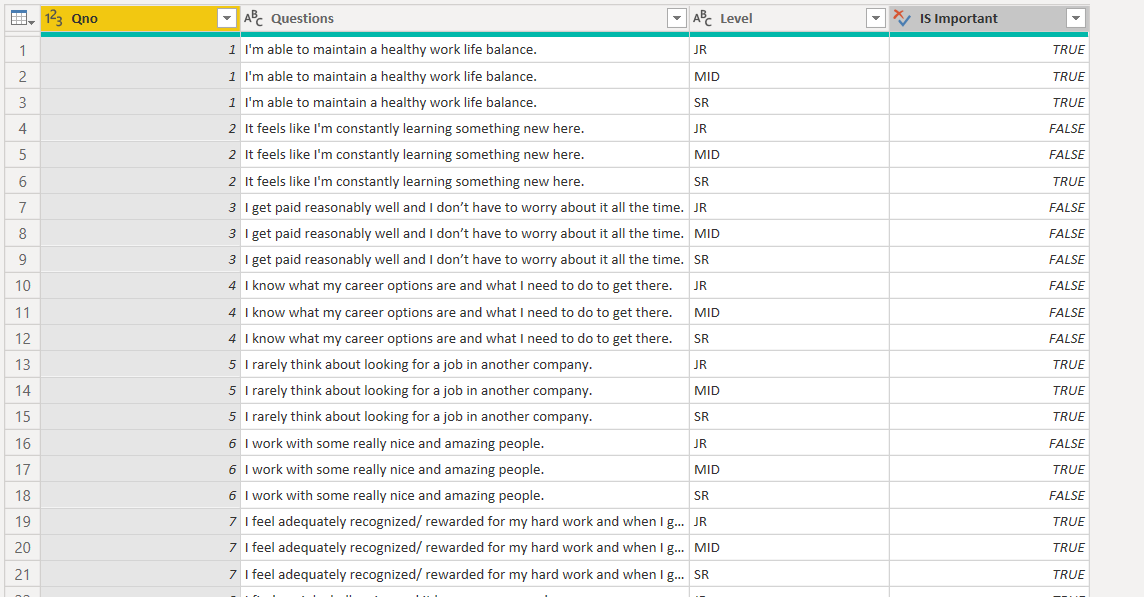Image resolution: width=1144 pixels, height=597 pixels.
Task: Click the ABC data type icon on Questions column
Action: pyautogui.click(x=254, y=18)
